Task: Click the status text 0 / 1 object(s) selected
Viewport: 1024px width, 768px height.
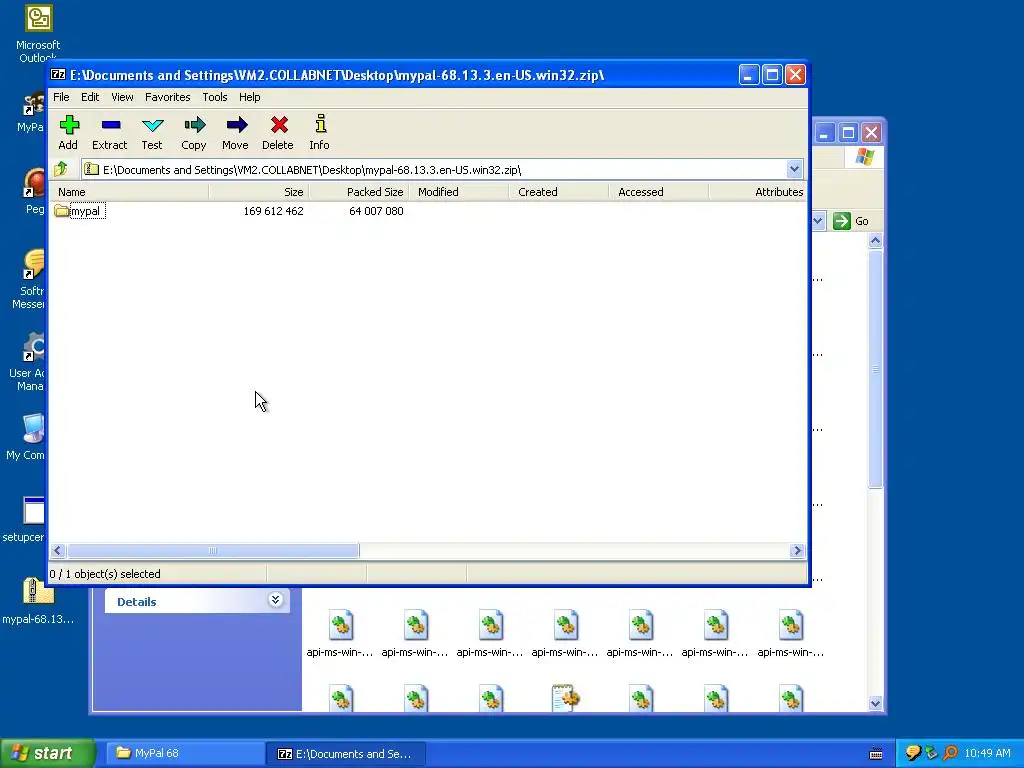Action: tap(105, 574)
